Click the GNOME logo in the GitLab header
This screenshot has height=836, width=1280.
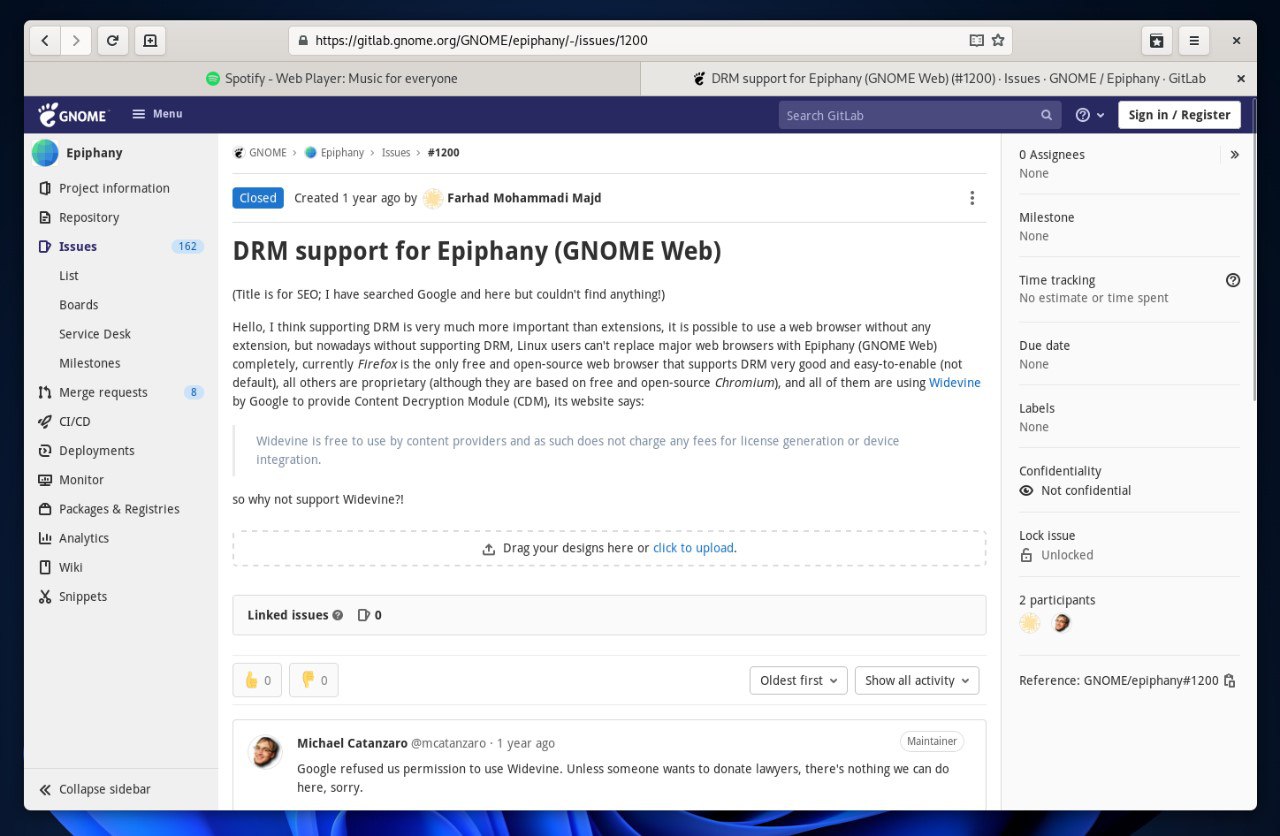[x=72, y=114]
